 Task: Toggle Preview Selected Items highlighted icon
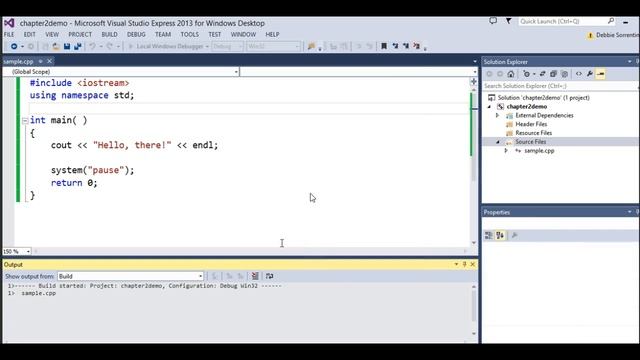600,74
